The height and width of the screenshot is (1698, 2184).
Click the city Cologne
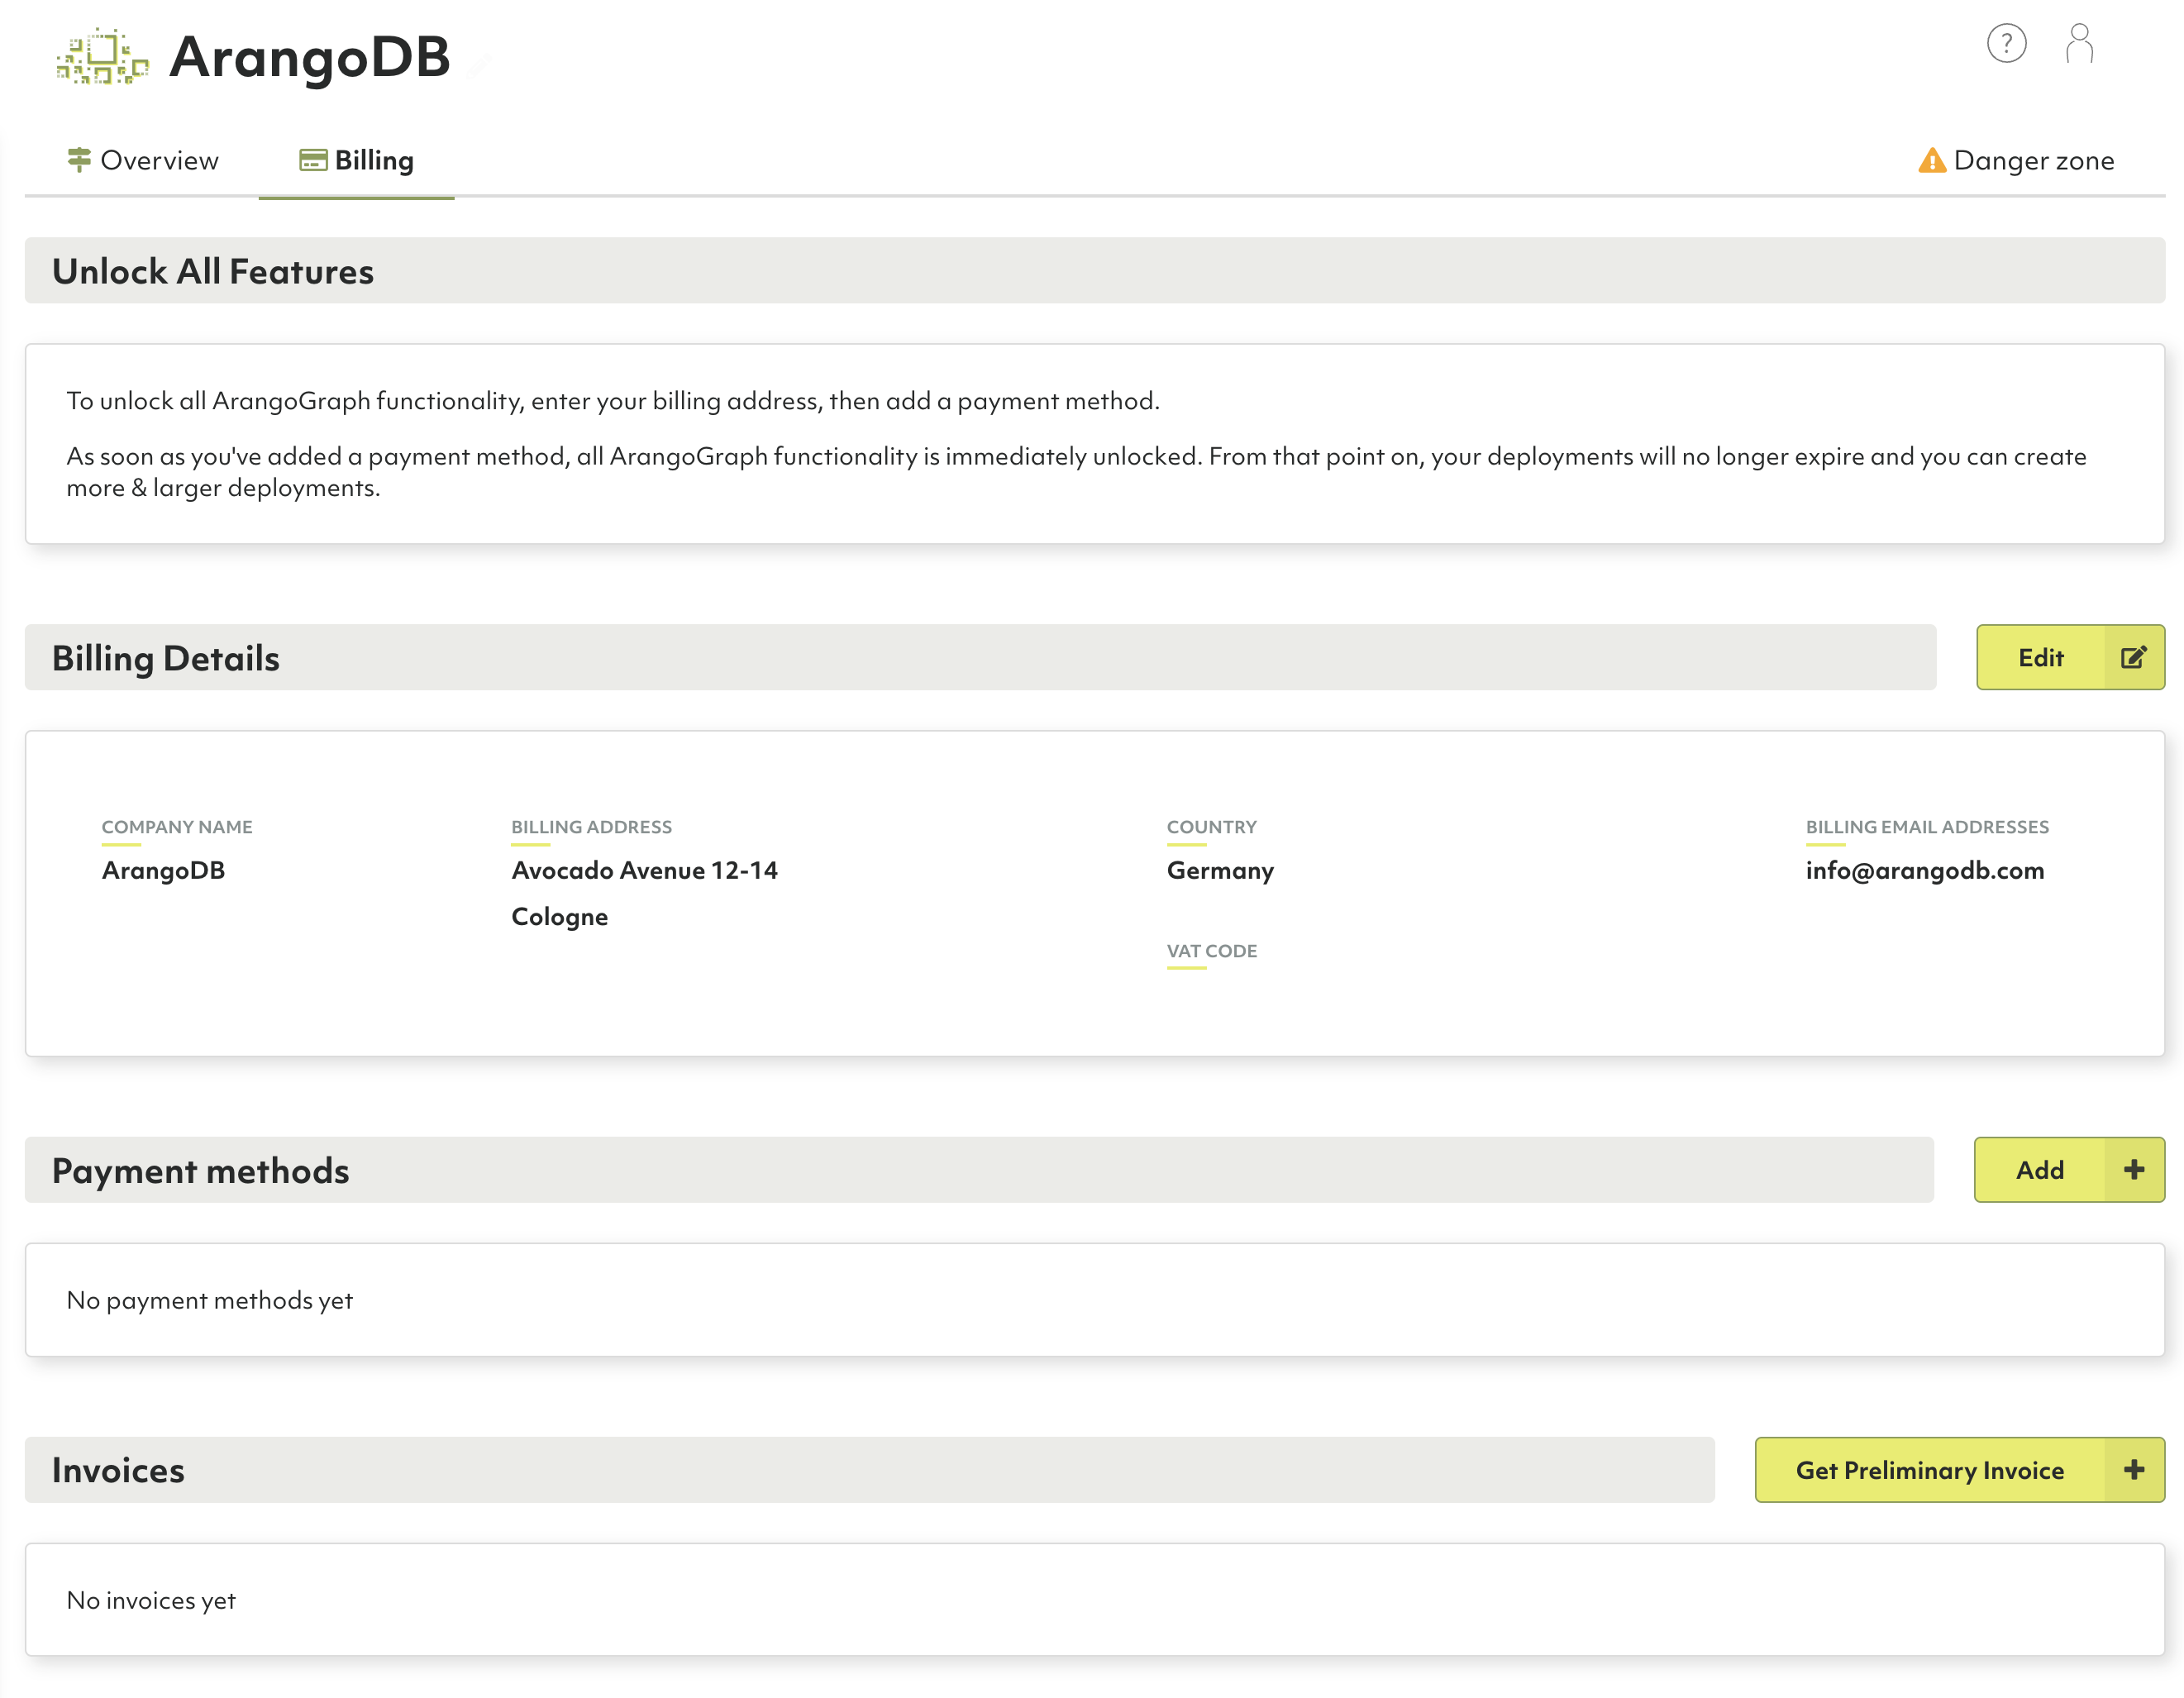pyautogui.click(x=559, y=917)
